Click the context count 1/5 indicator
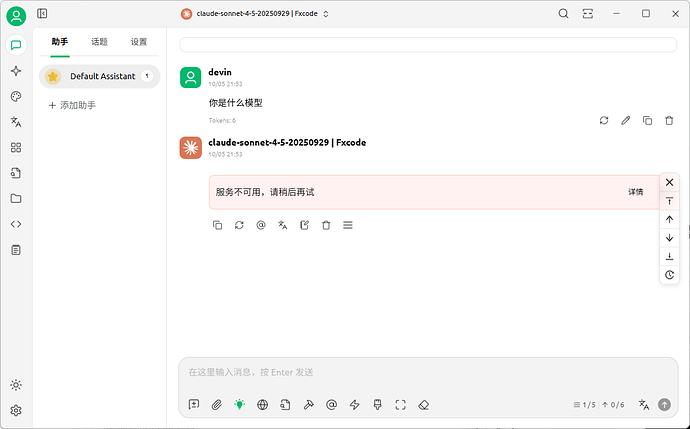The width and height of the screenshot is (690, 429). [584, 405]
